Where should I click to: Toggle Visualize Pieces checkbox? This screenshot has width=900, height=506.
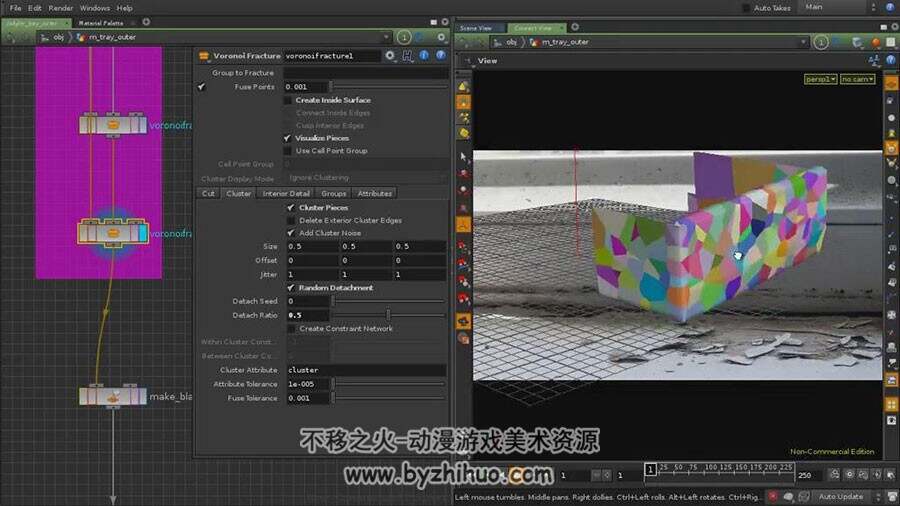pyautogui.click(x=288, y=138)
